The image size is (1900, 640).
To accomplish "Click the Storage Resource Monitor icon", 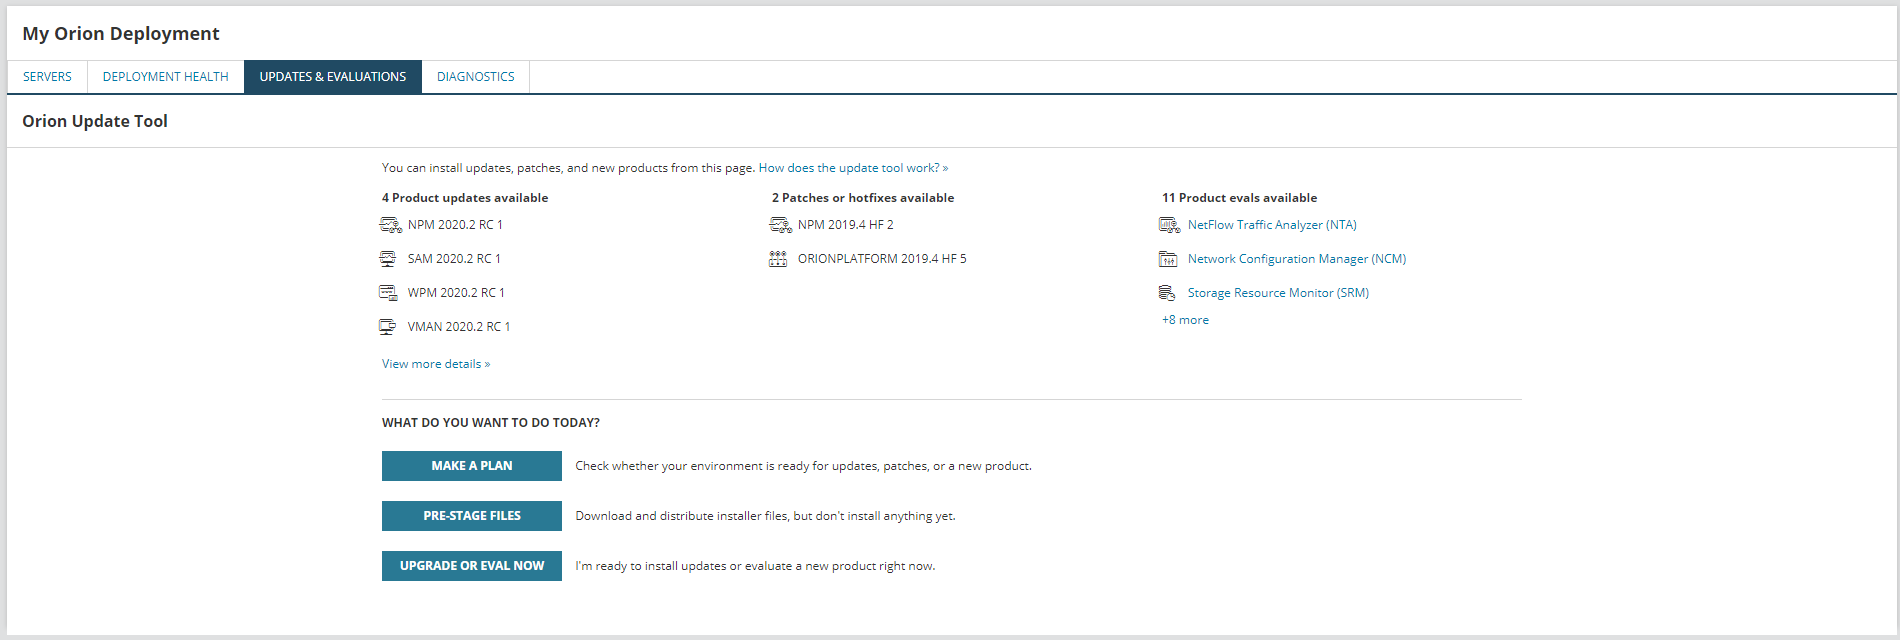I will tap(1167, 293).
